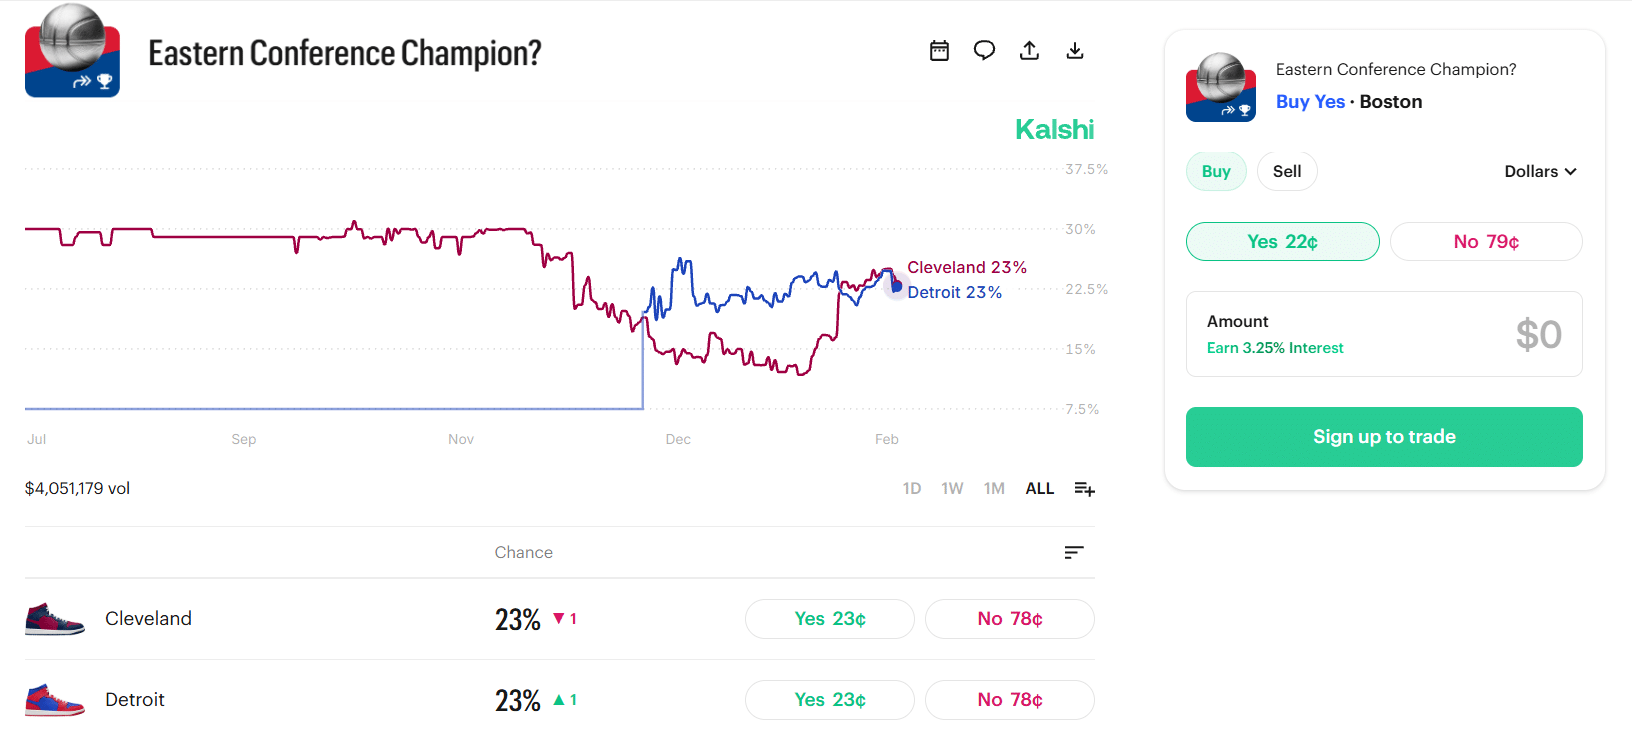
Task: Switch to the Buy toggle
Action: (1216, 171)
